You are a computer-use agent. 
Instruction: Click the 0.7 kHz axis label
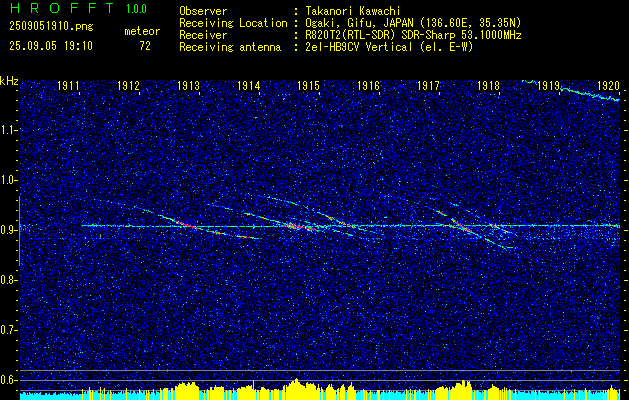7,330
